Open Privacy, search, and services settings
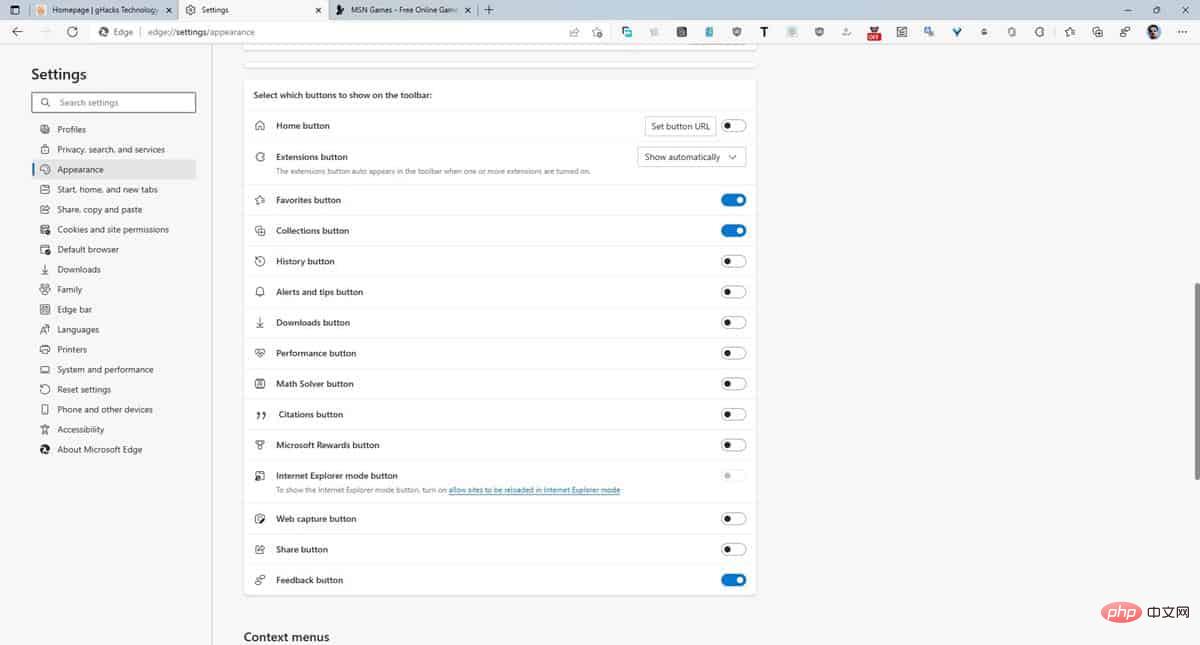This screenshot has height=645, width=1200. point(111,149)
